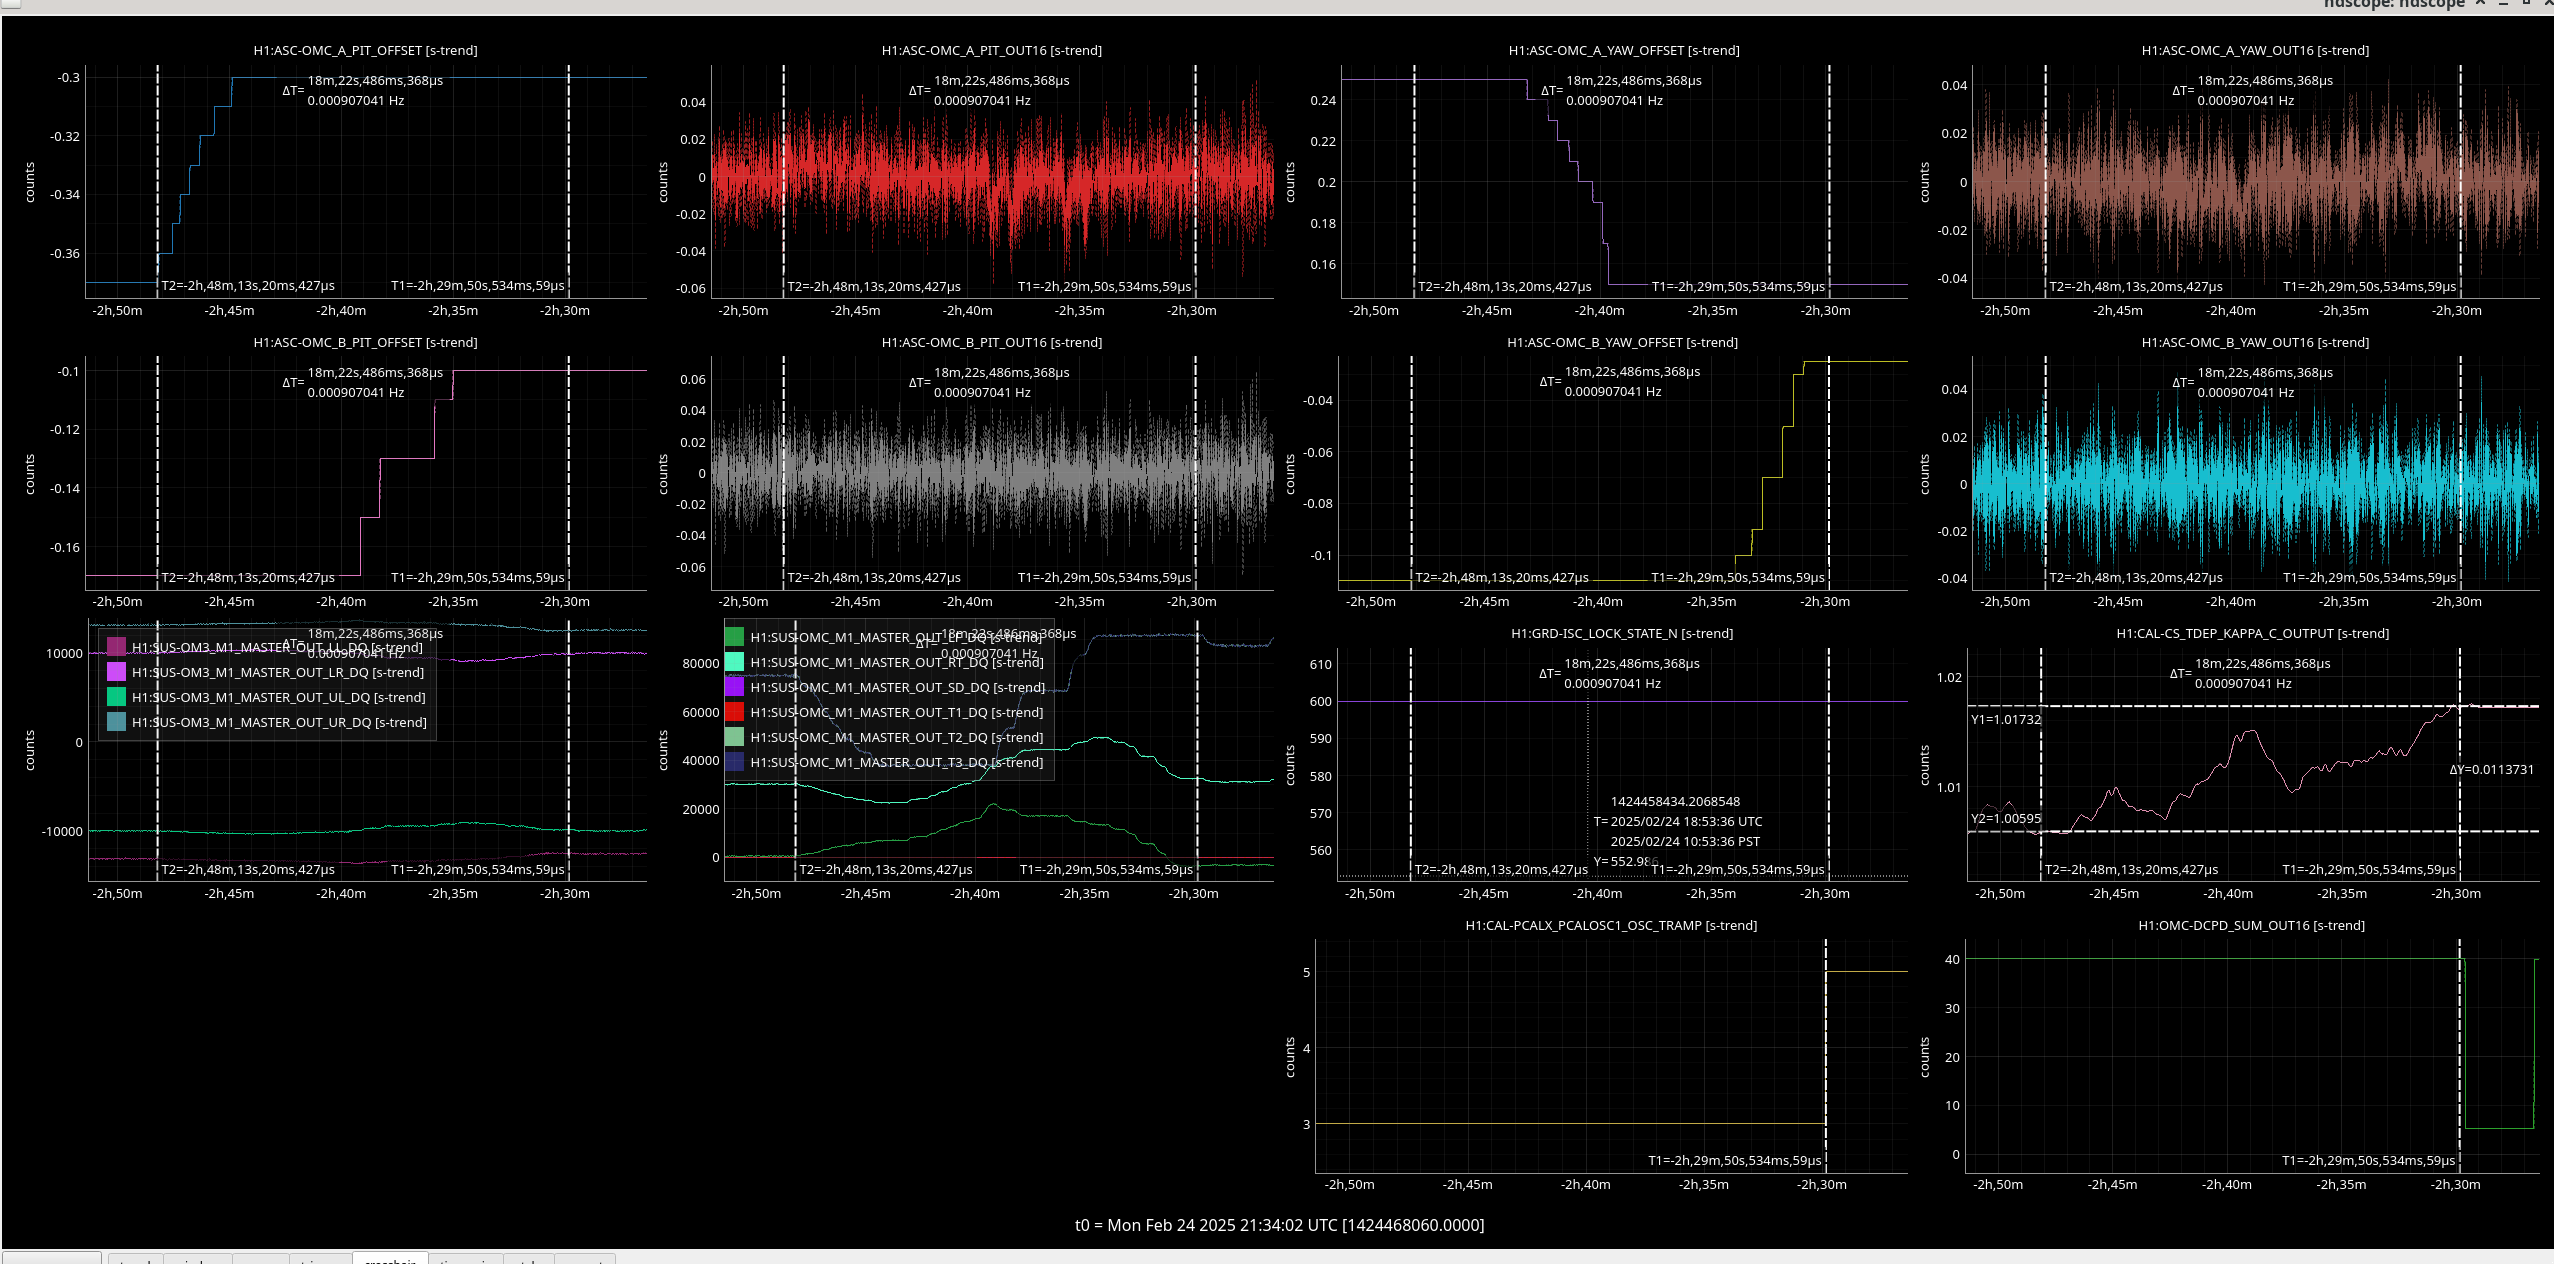
Task: Select the crosshair tab at the bottom
Action: point(390,1259)
